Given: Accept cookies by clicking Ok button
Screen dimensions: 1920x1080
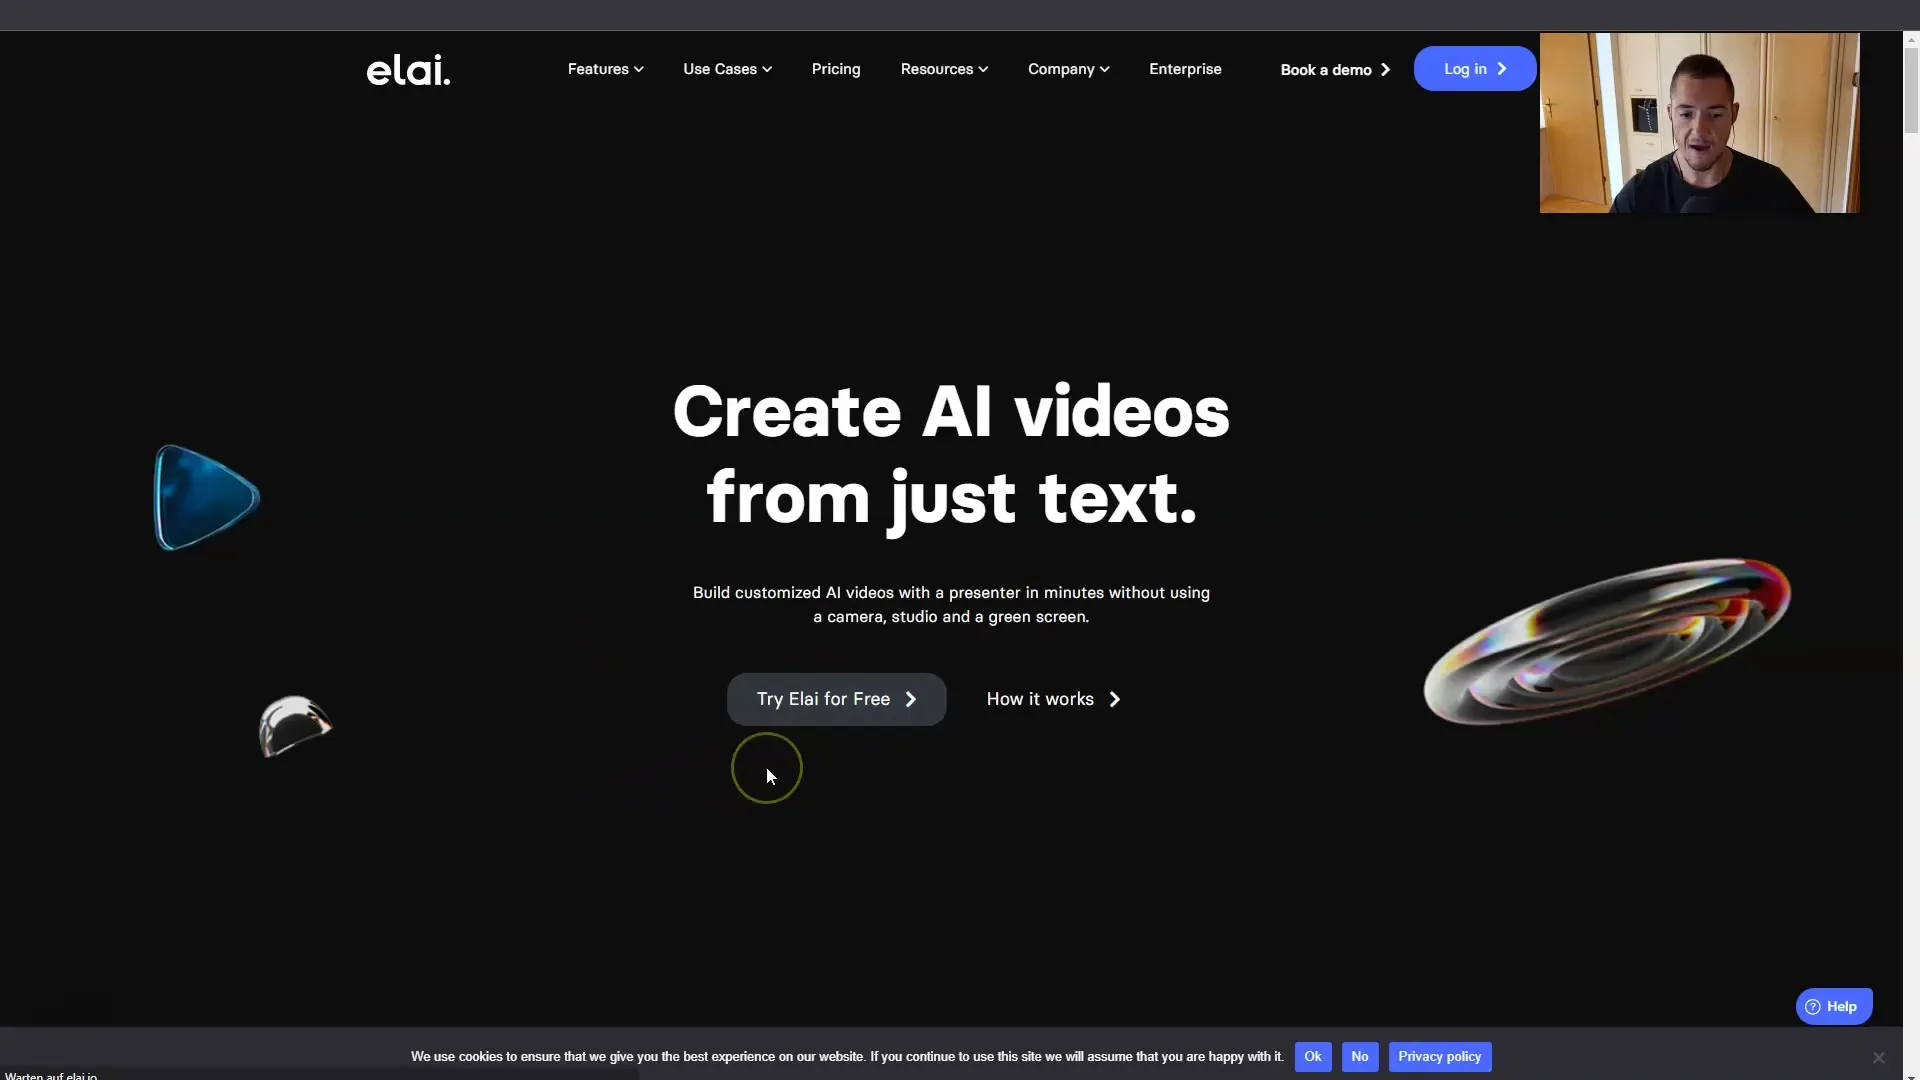Looking at the screenshot, I should coord(1312,1055).
